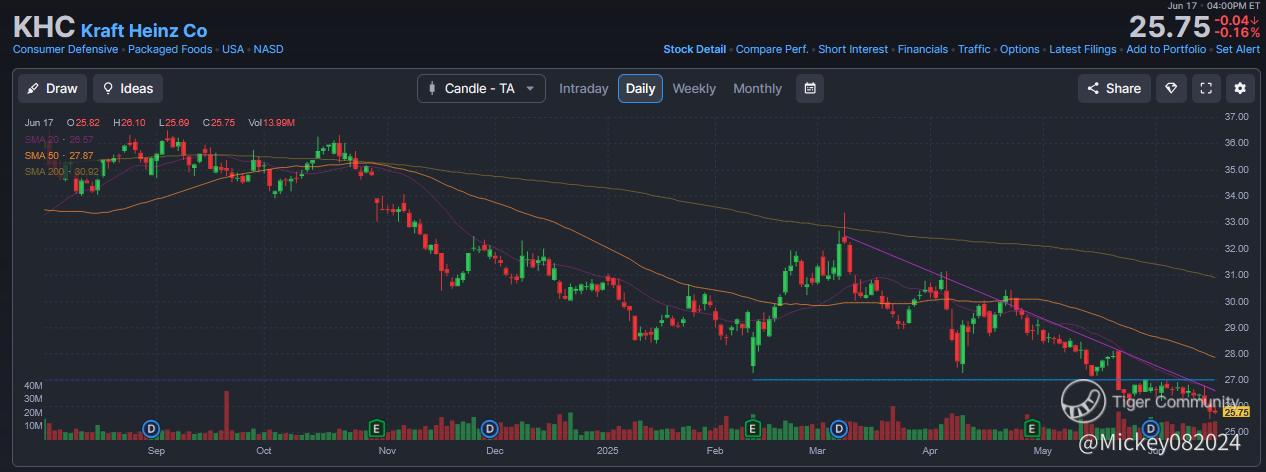
Task: Open the NASD exchange link
Action: pyautogui.click(x=267, y=49)
